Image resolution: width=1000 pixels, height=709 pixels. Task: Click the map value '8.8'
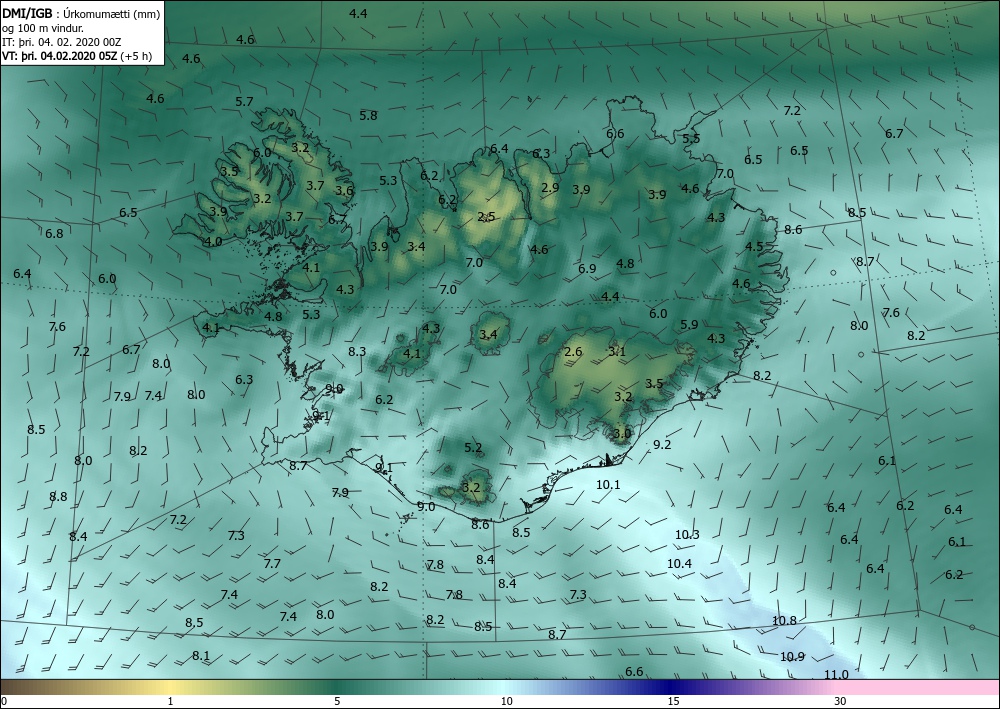(x=58, y=496)
